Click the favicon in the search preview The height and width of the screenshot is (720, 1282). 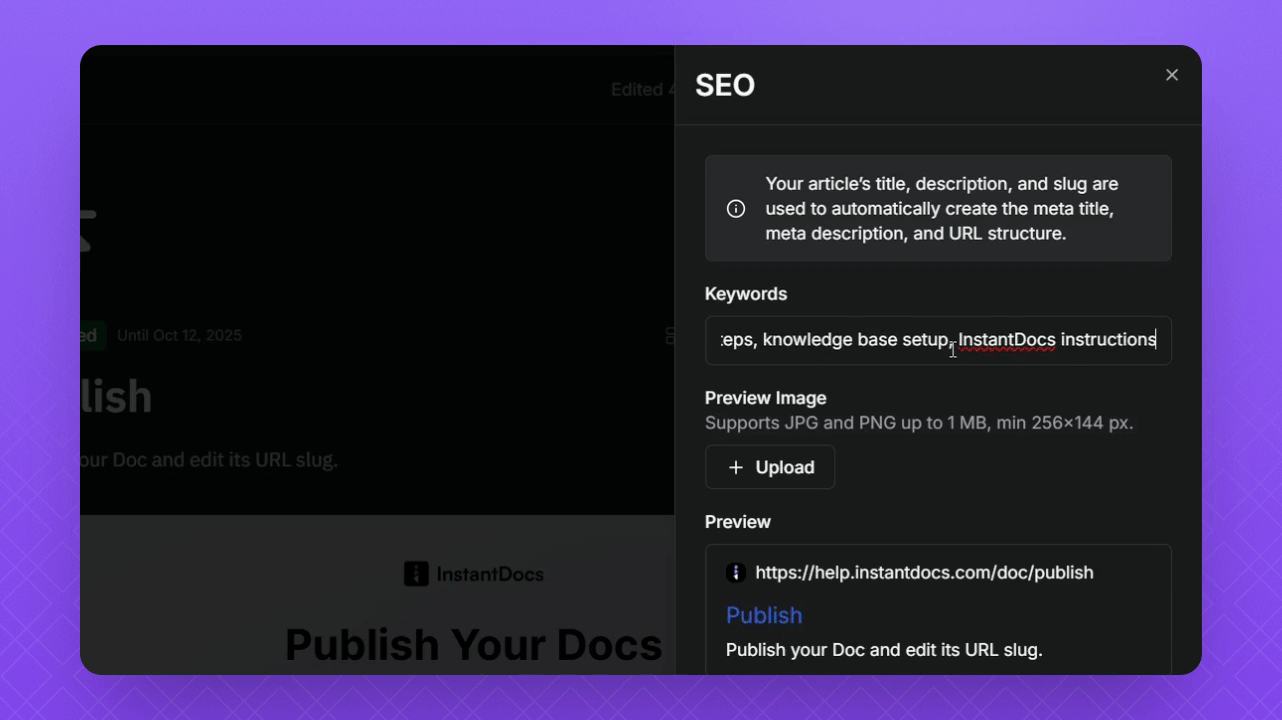pyautogui.click(x=736, y=573)
